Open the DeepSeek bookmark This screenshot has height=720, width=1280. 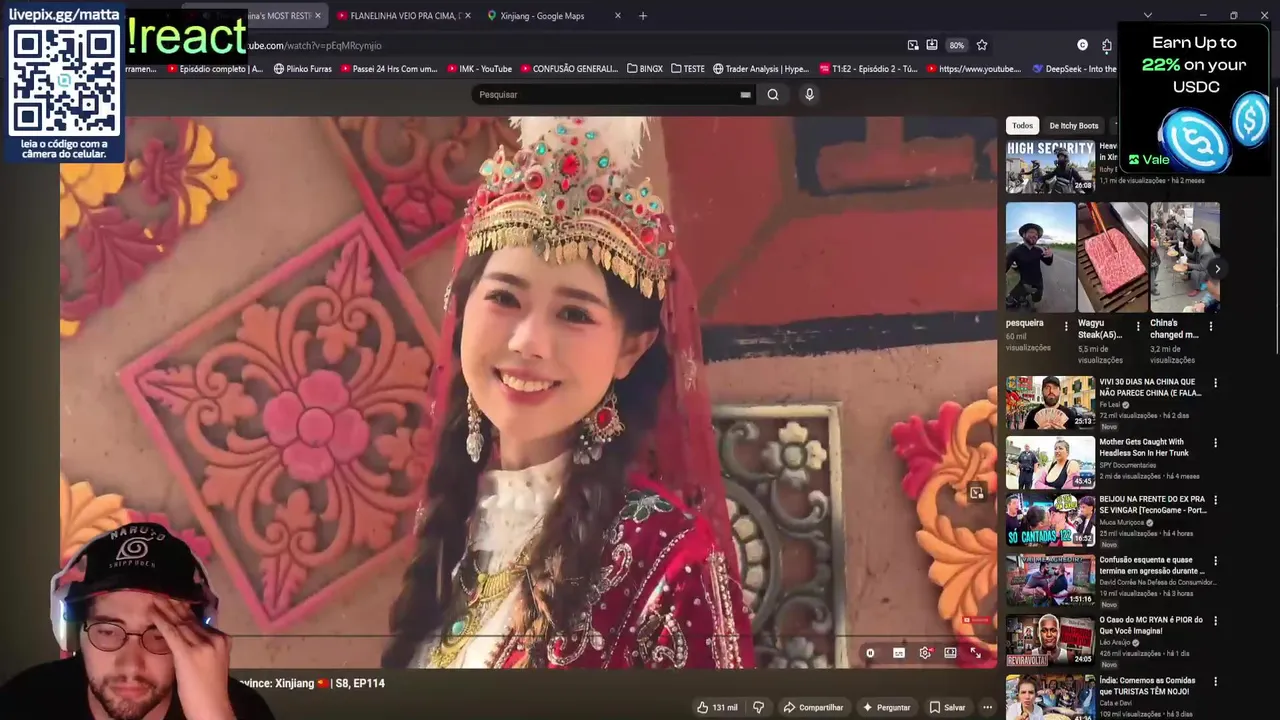coord(1074,69)
